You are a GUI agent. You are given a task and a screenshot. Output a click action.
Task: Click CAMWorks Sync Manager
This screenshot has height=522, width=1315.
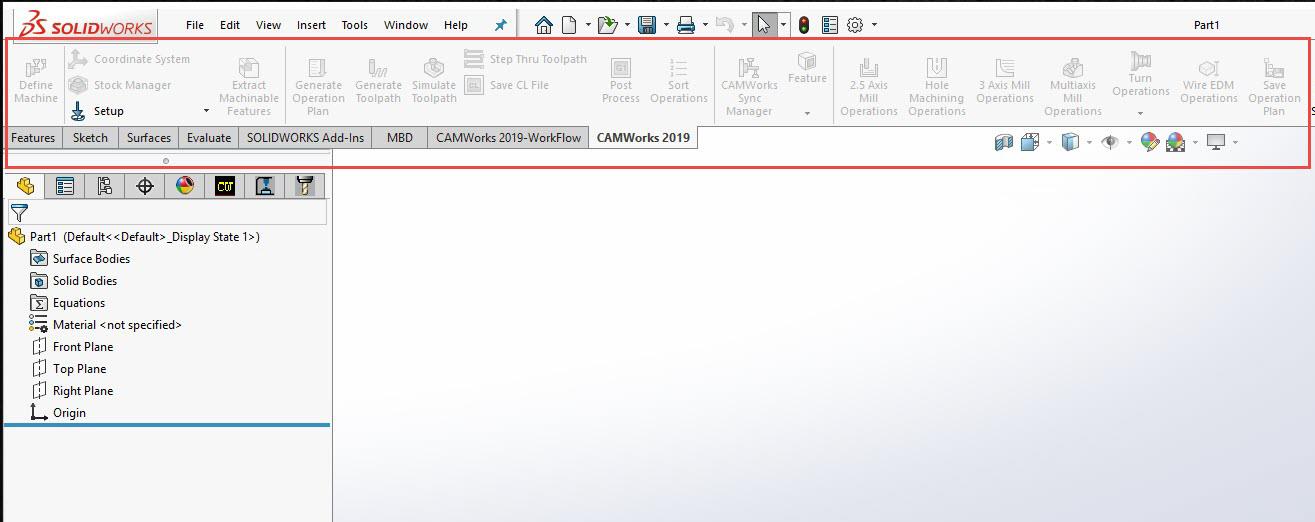749,86
